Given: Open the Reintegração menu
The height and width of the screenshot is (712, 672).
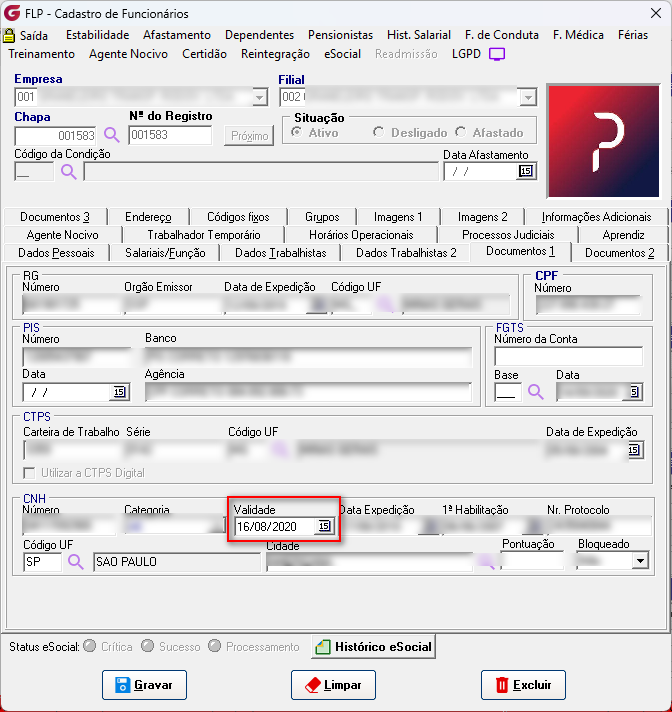Looking at the screenshot, I should click(x=275, y=54).
